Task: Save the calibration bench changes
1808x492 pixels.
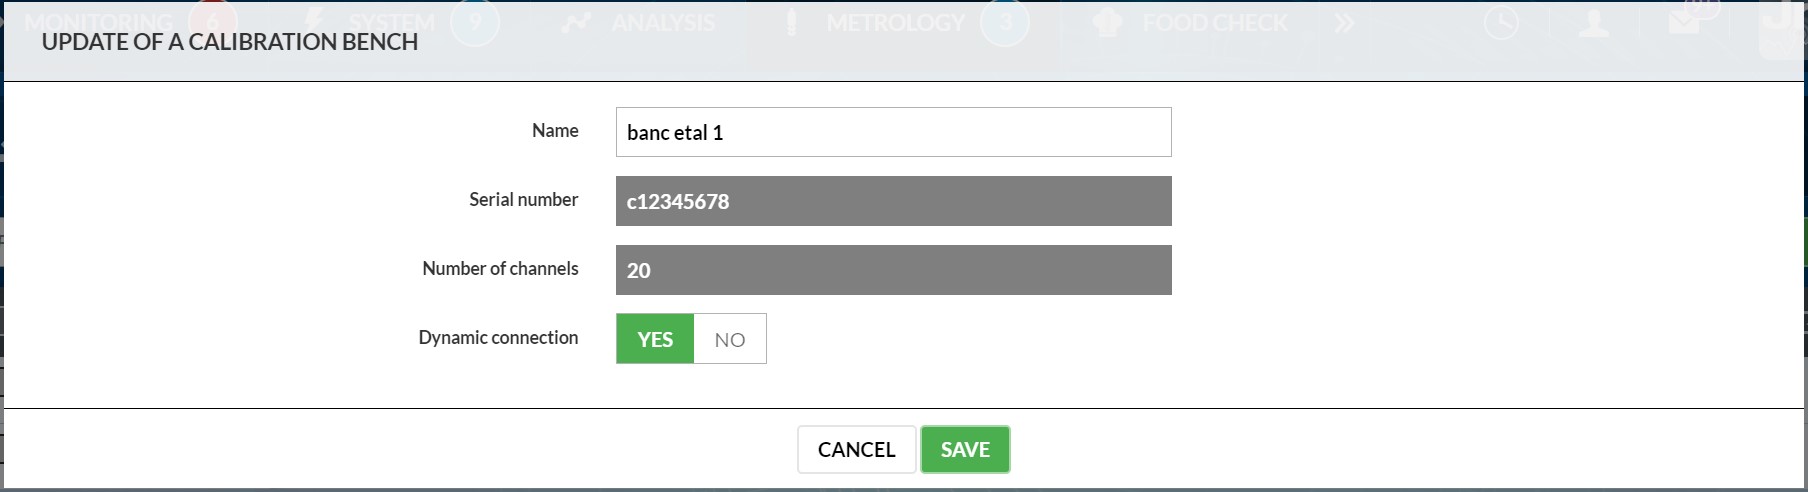Action: pos(965,450)
